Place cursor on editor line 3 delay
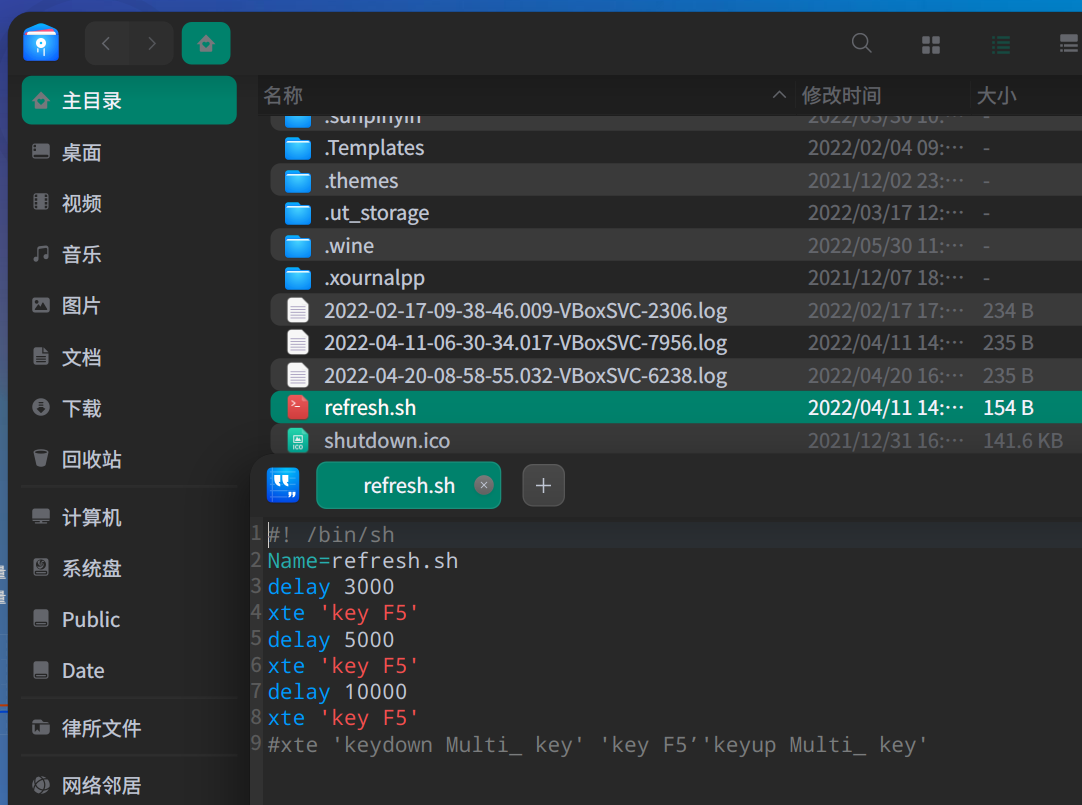The width and height of the screenshot is (1082, 805). click(x=299, y=587)
